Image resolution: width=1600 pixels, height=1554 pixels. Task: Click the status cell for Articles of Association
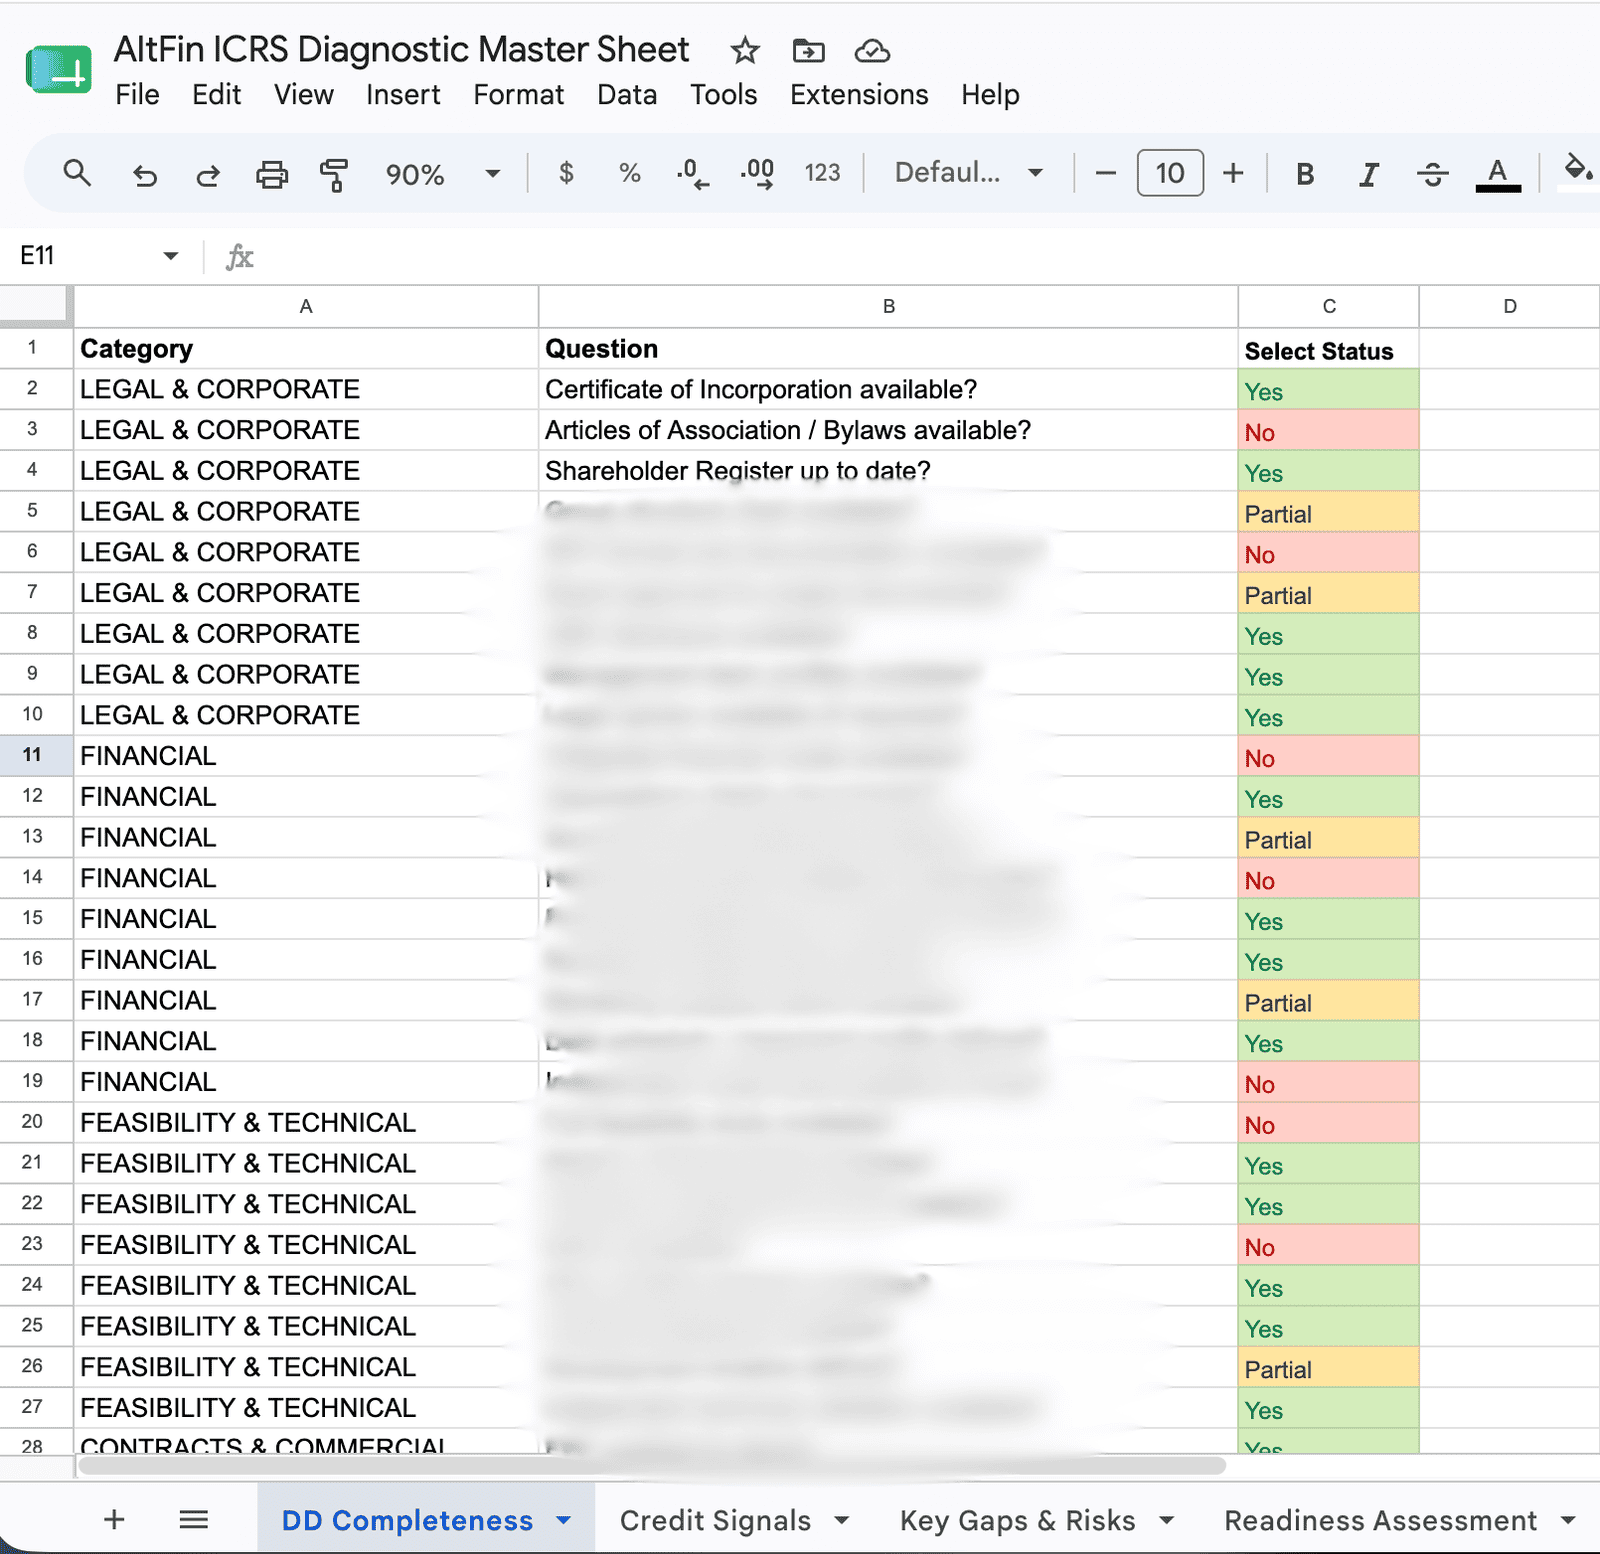point(1329,431)
